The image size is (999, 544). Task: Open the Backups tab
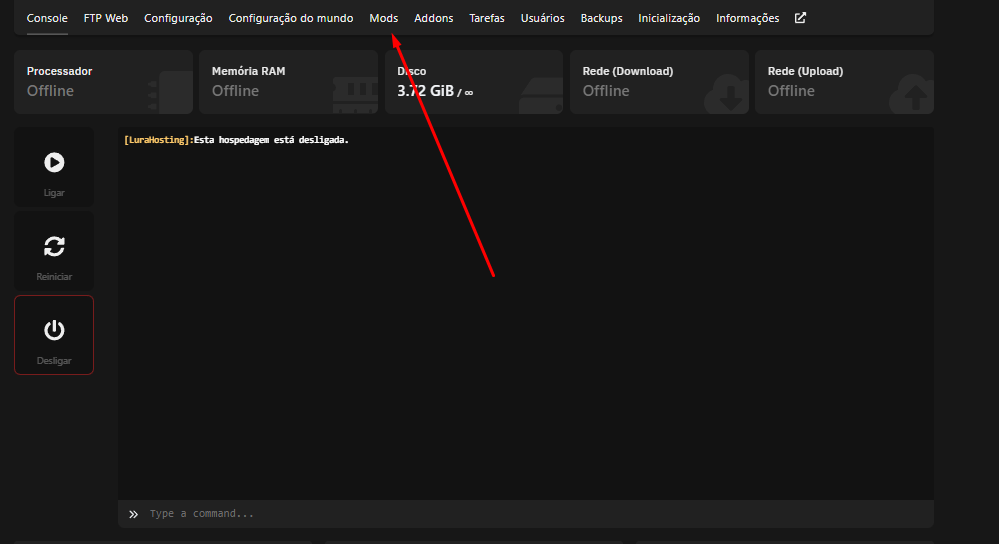coord(601,18)
